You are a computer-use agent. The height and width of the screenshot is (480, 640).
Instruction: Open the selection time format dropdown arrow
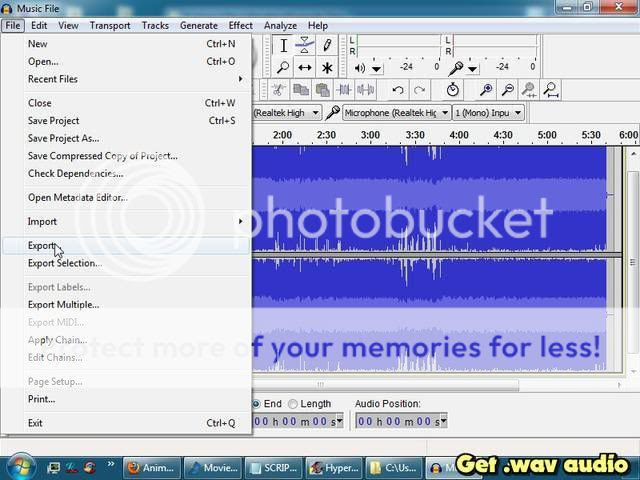point(340,421)
